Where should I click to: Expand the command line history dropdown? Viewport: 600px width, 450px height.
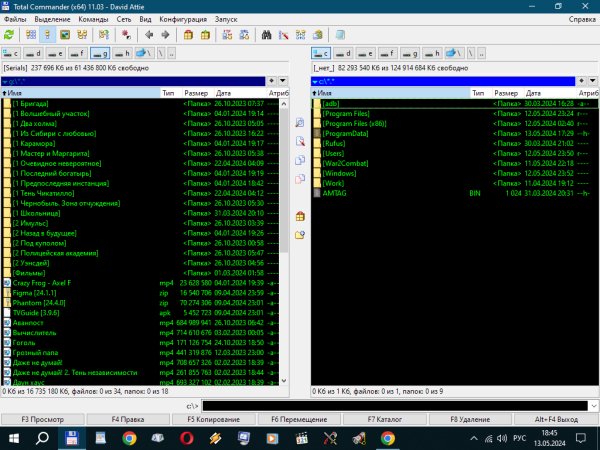click(593, 406)
